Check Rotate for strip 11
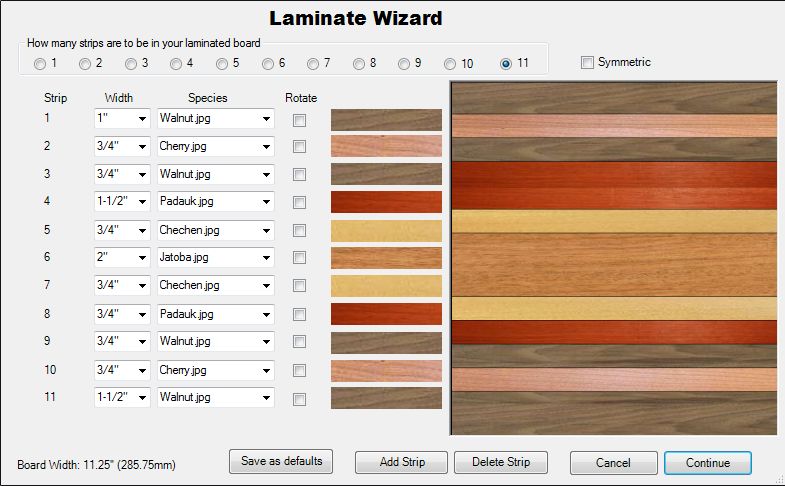This screenshot has width=785, height=486. pyautogui.click(x=300, y=399)
